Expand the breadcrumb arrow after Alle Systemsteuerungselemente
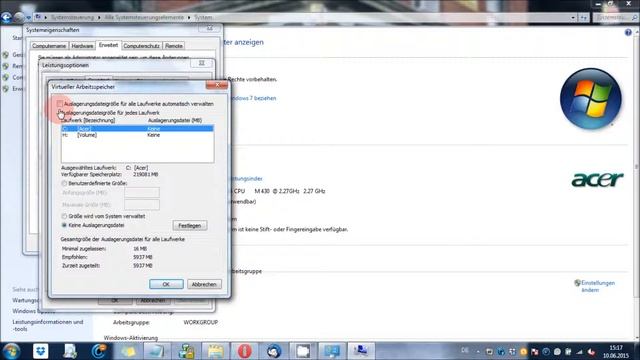 (x=189, y=18)
